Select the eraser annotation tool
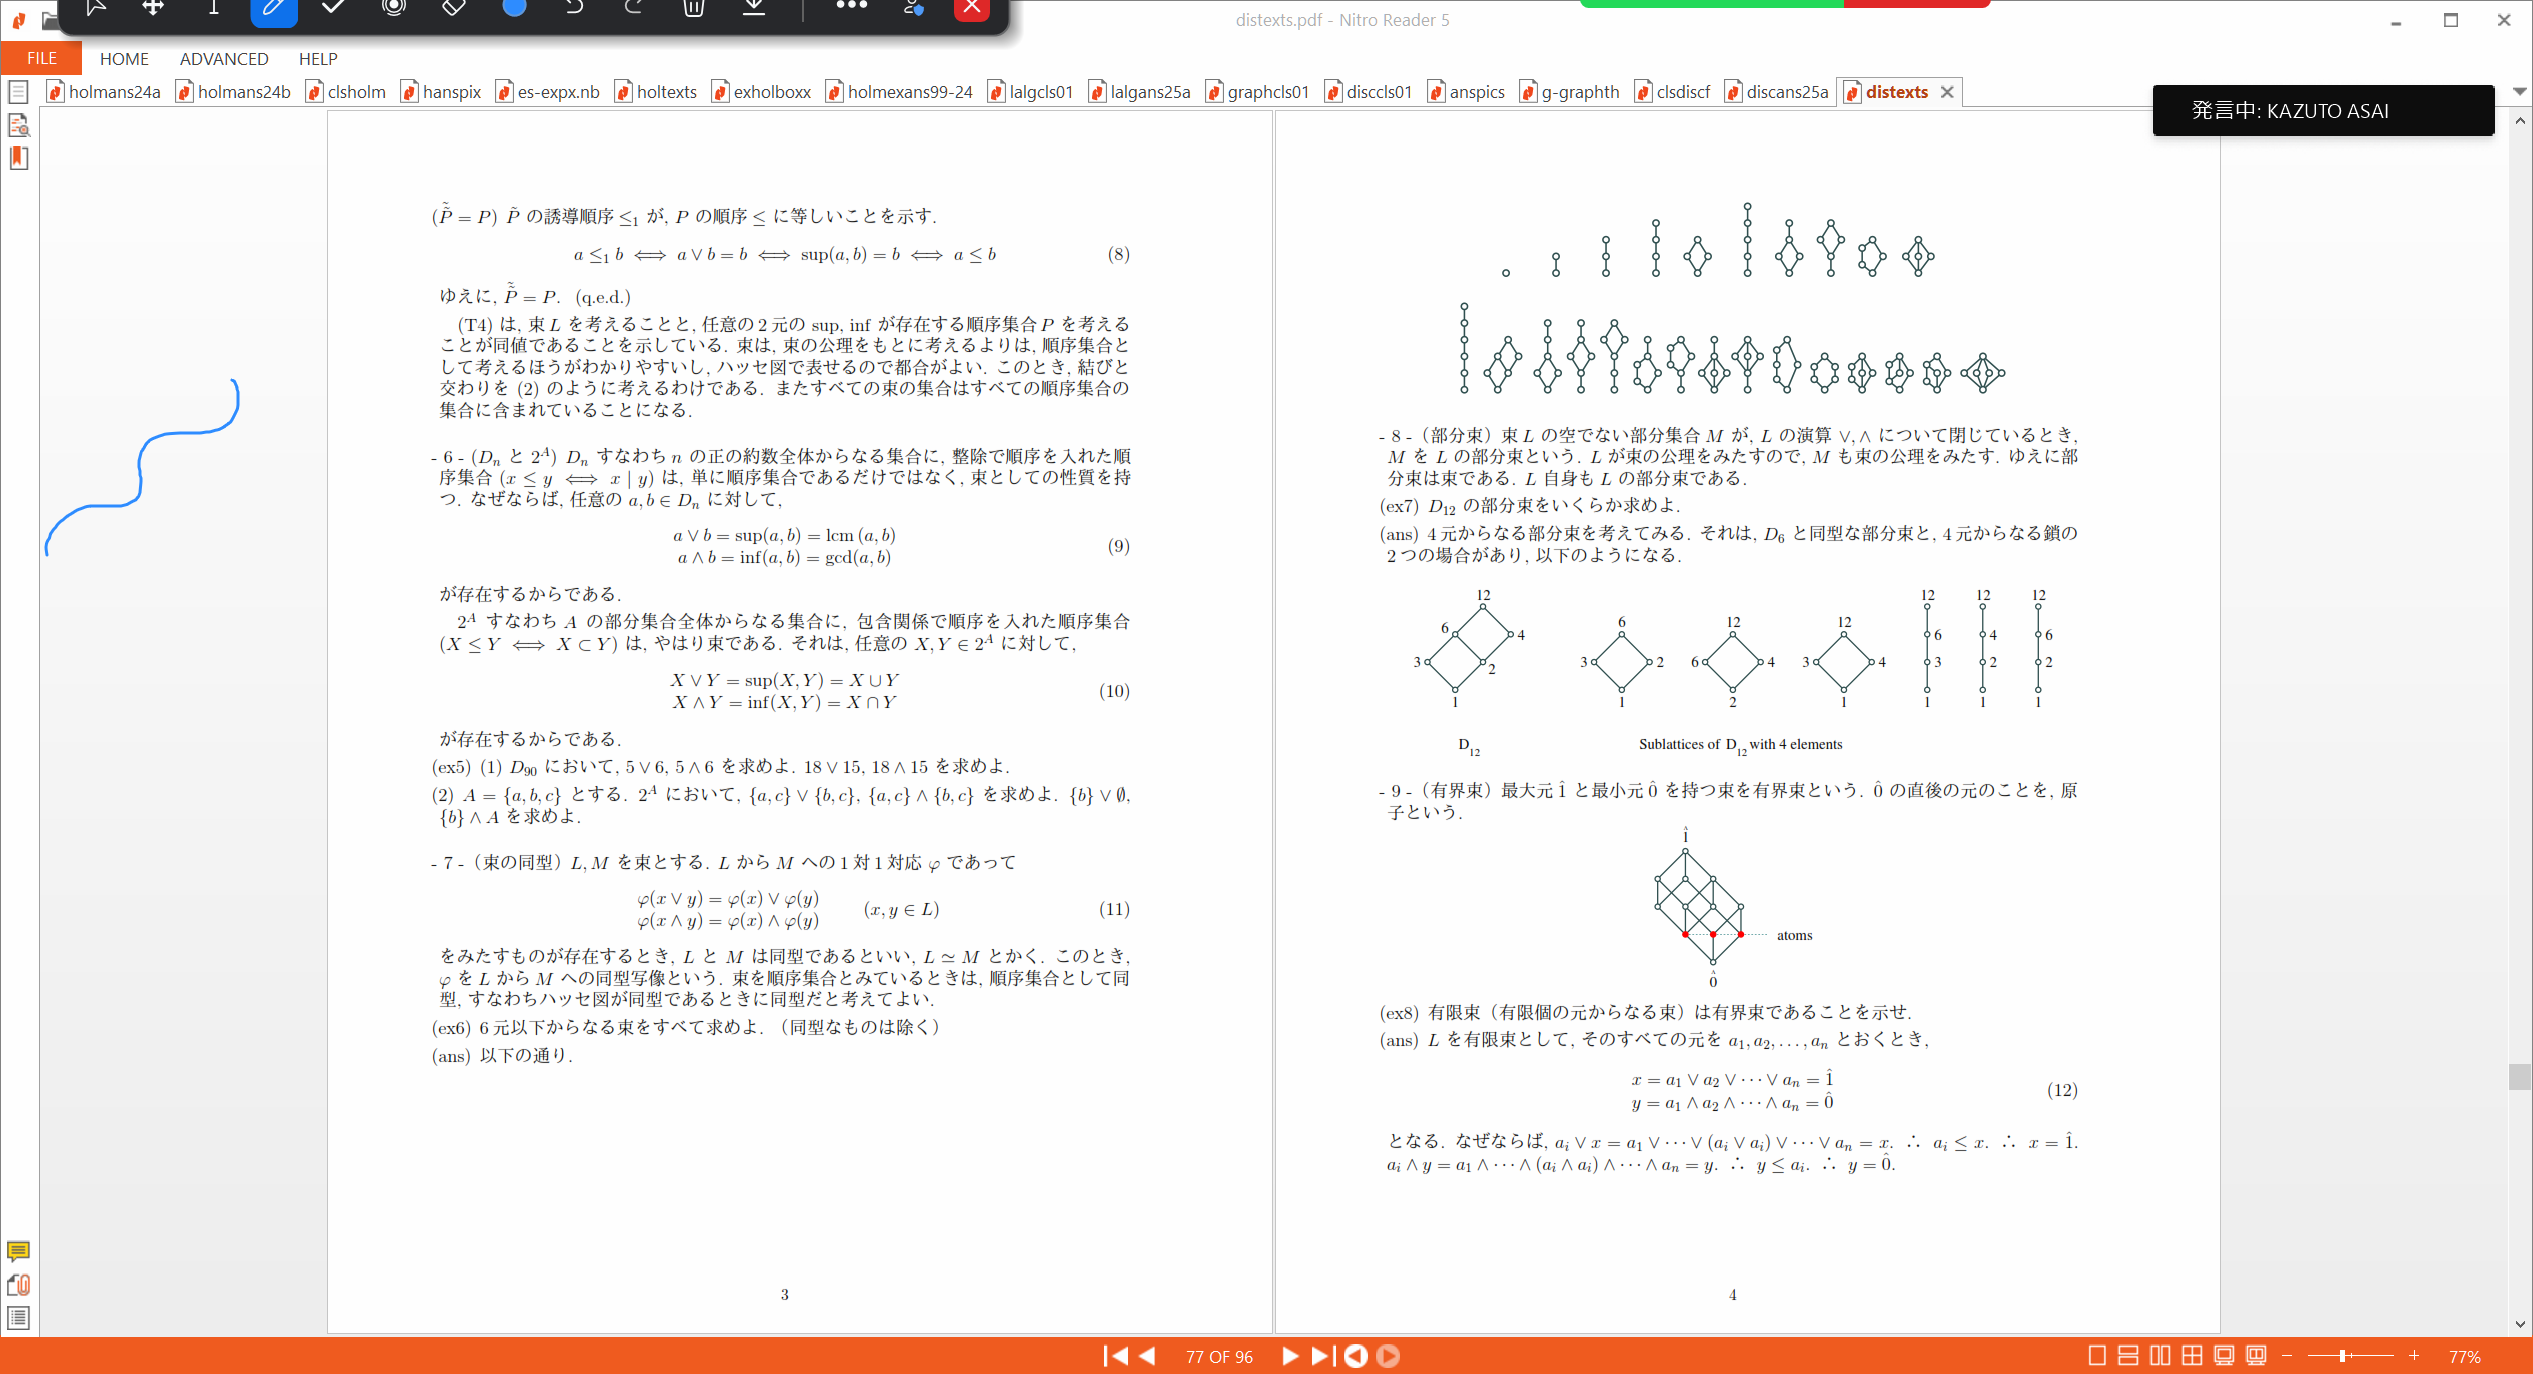 454,8
